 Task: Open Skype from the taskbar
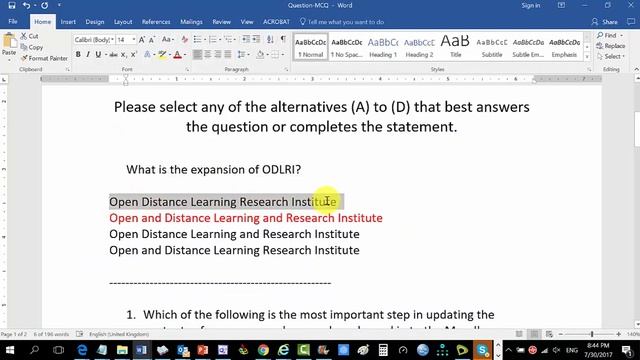482,350
